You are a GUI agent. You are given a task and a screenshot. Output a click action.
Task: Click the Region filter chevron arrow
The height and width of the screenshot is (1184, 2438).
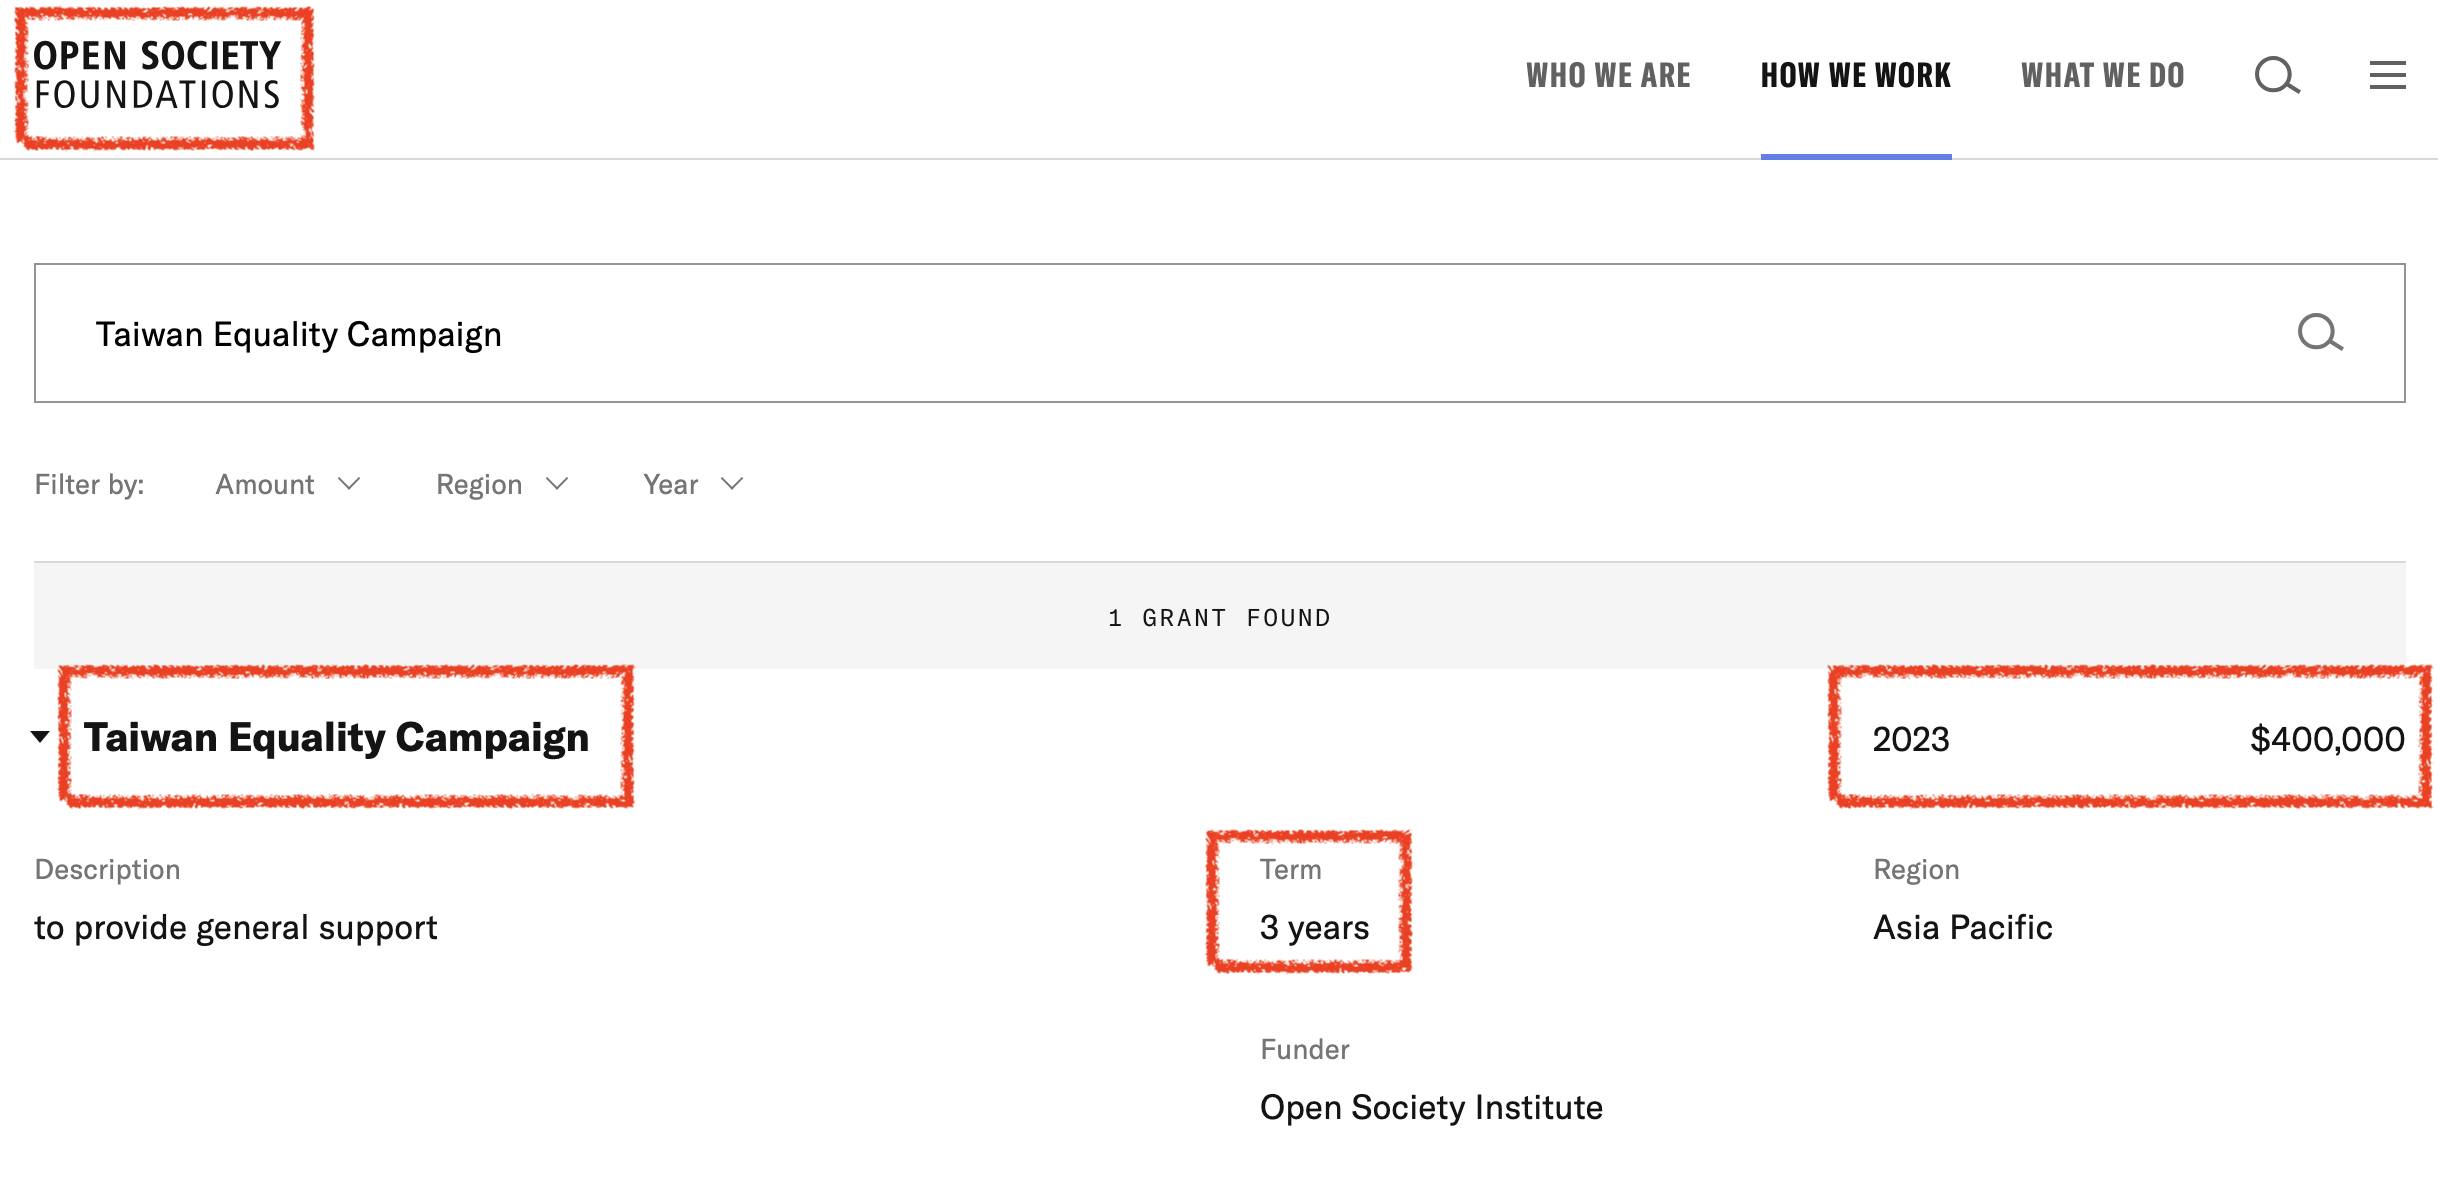(557, 484)
